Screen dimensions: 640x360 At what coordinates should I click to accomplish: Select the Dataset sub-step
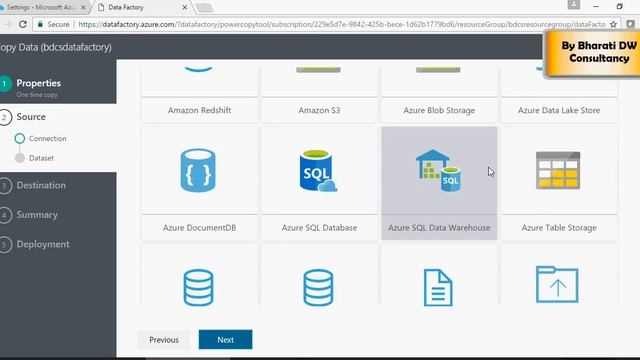41,158
